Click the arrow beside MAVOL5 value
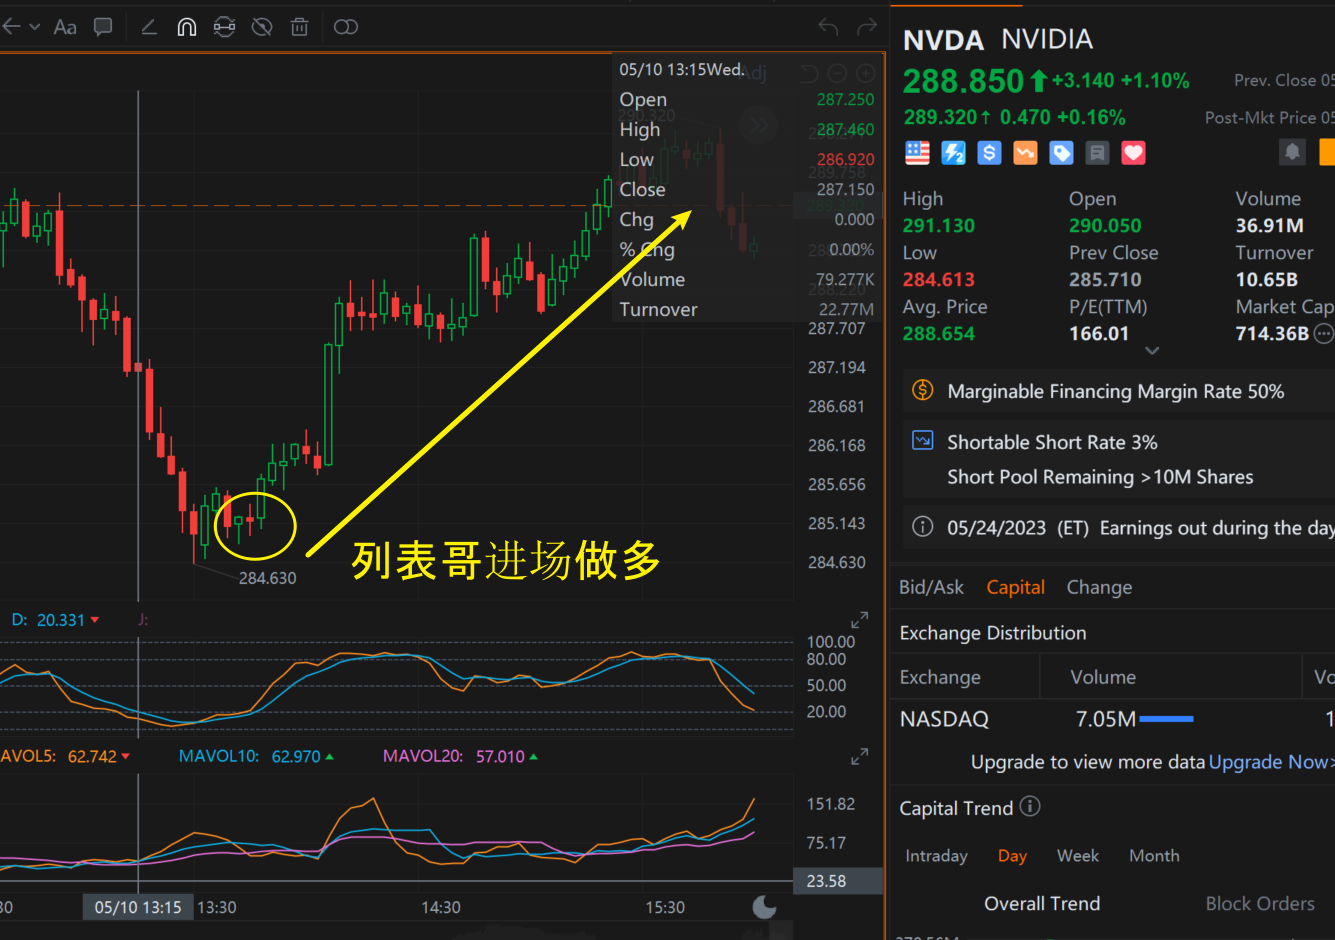The image size is (1335, 940). (126, 757)
